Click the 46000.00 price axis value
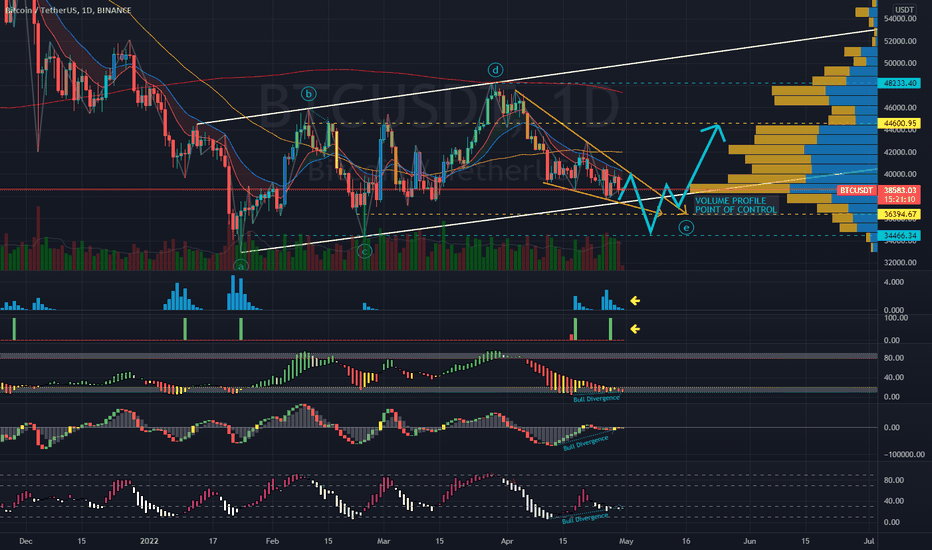 pyautogui.click(x=900, y=108)
